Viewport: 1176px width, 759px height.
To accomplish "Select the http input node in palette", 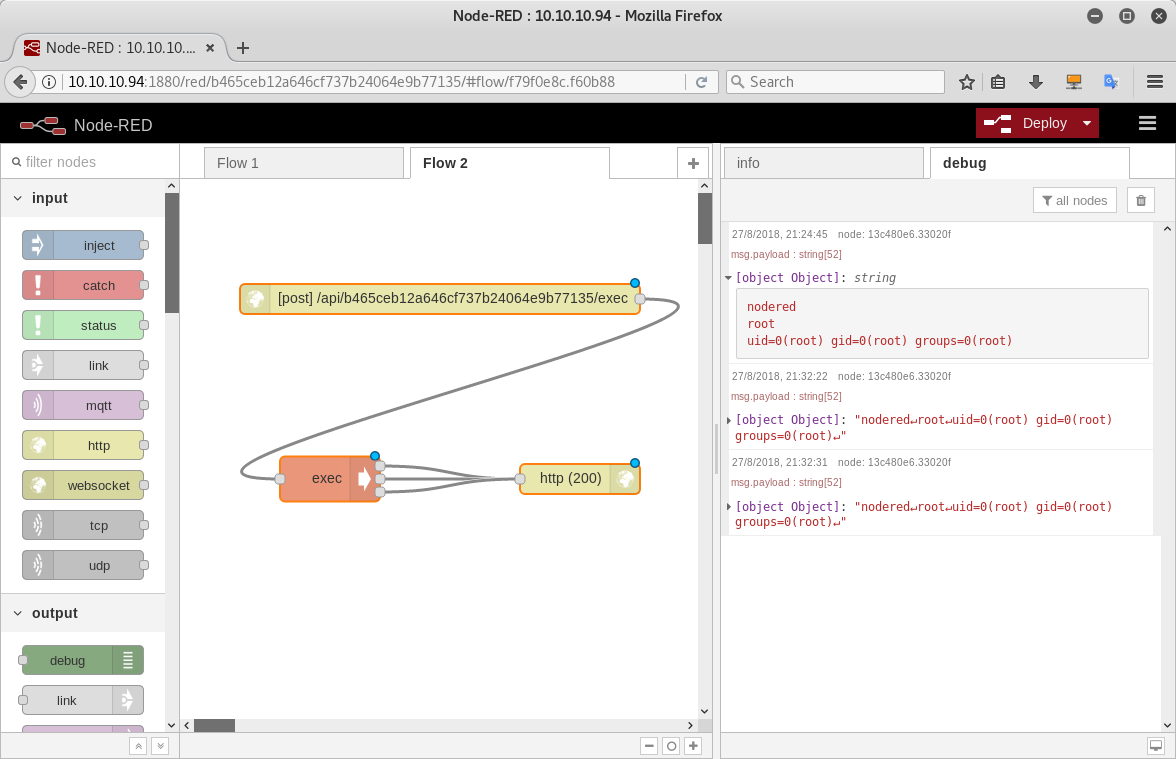I will tap(83, 446).
